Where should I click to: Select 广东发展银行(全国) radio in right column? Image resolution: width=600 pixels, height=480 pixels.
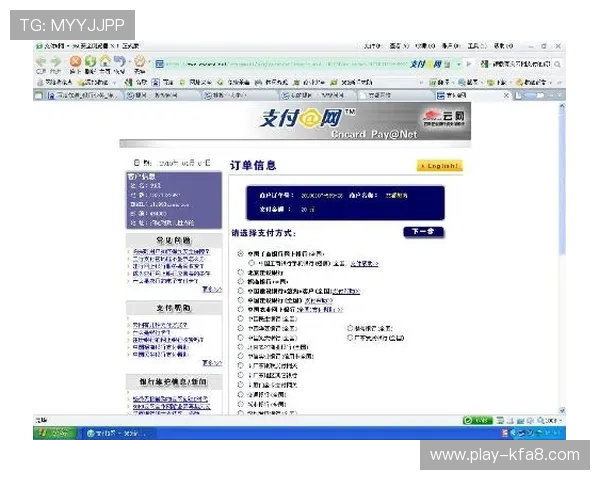350,338
